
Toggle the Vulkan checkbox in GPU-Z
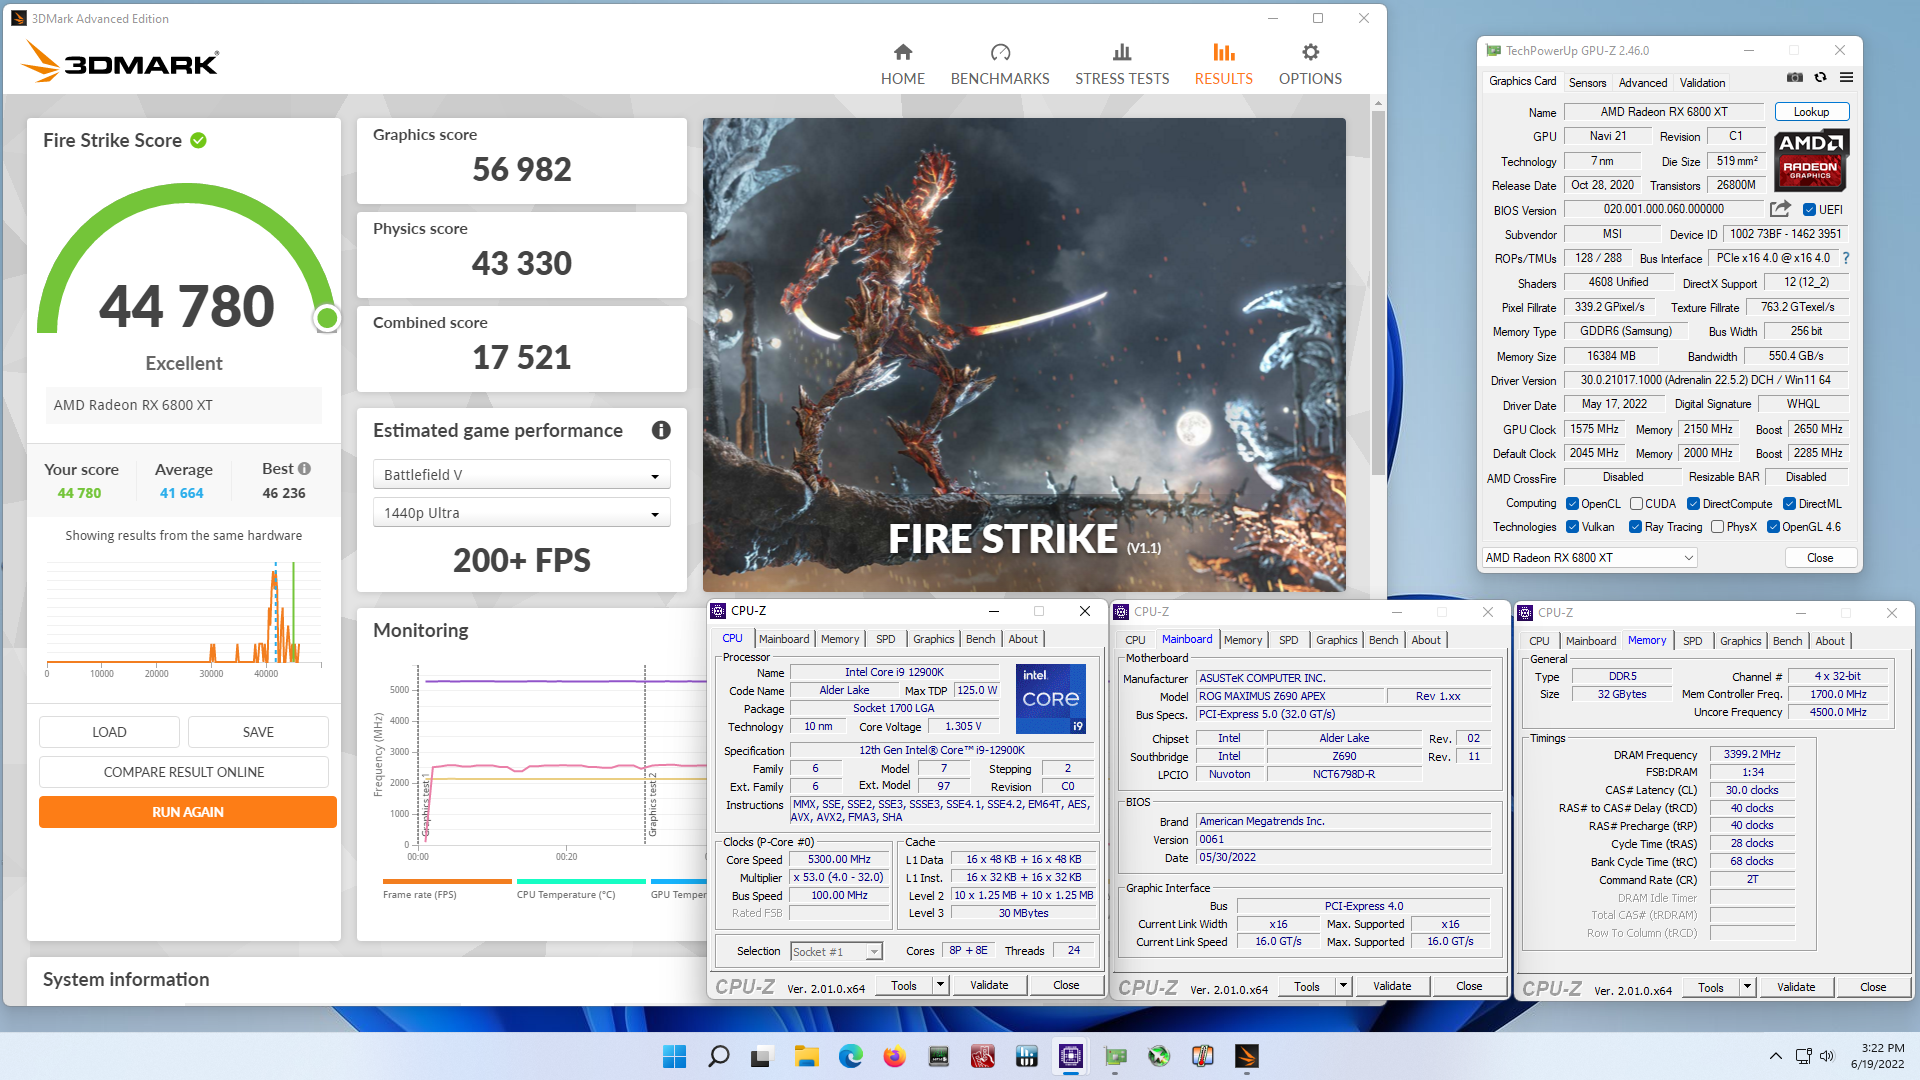click(1572, 527)
